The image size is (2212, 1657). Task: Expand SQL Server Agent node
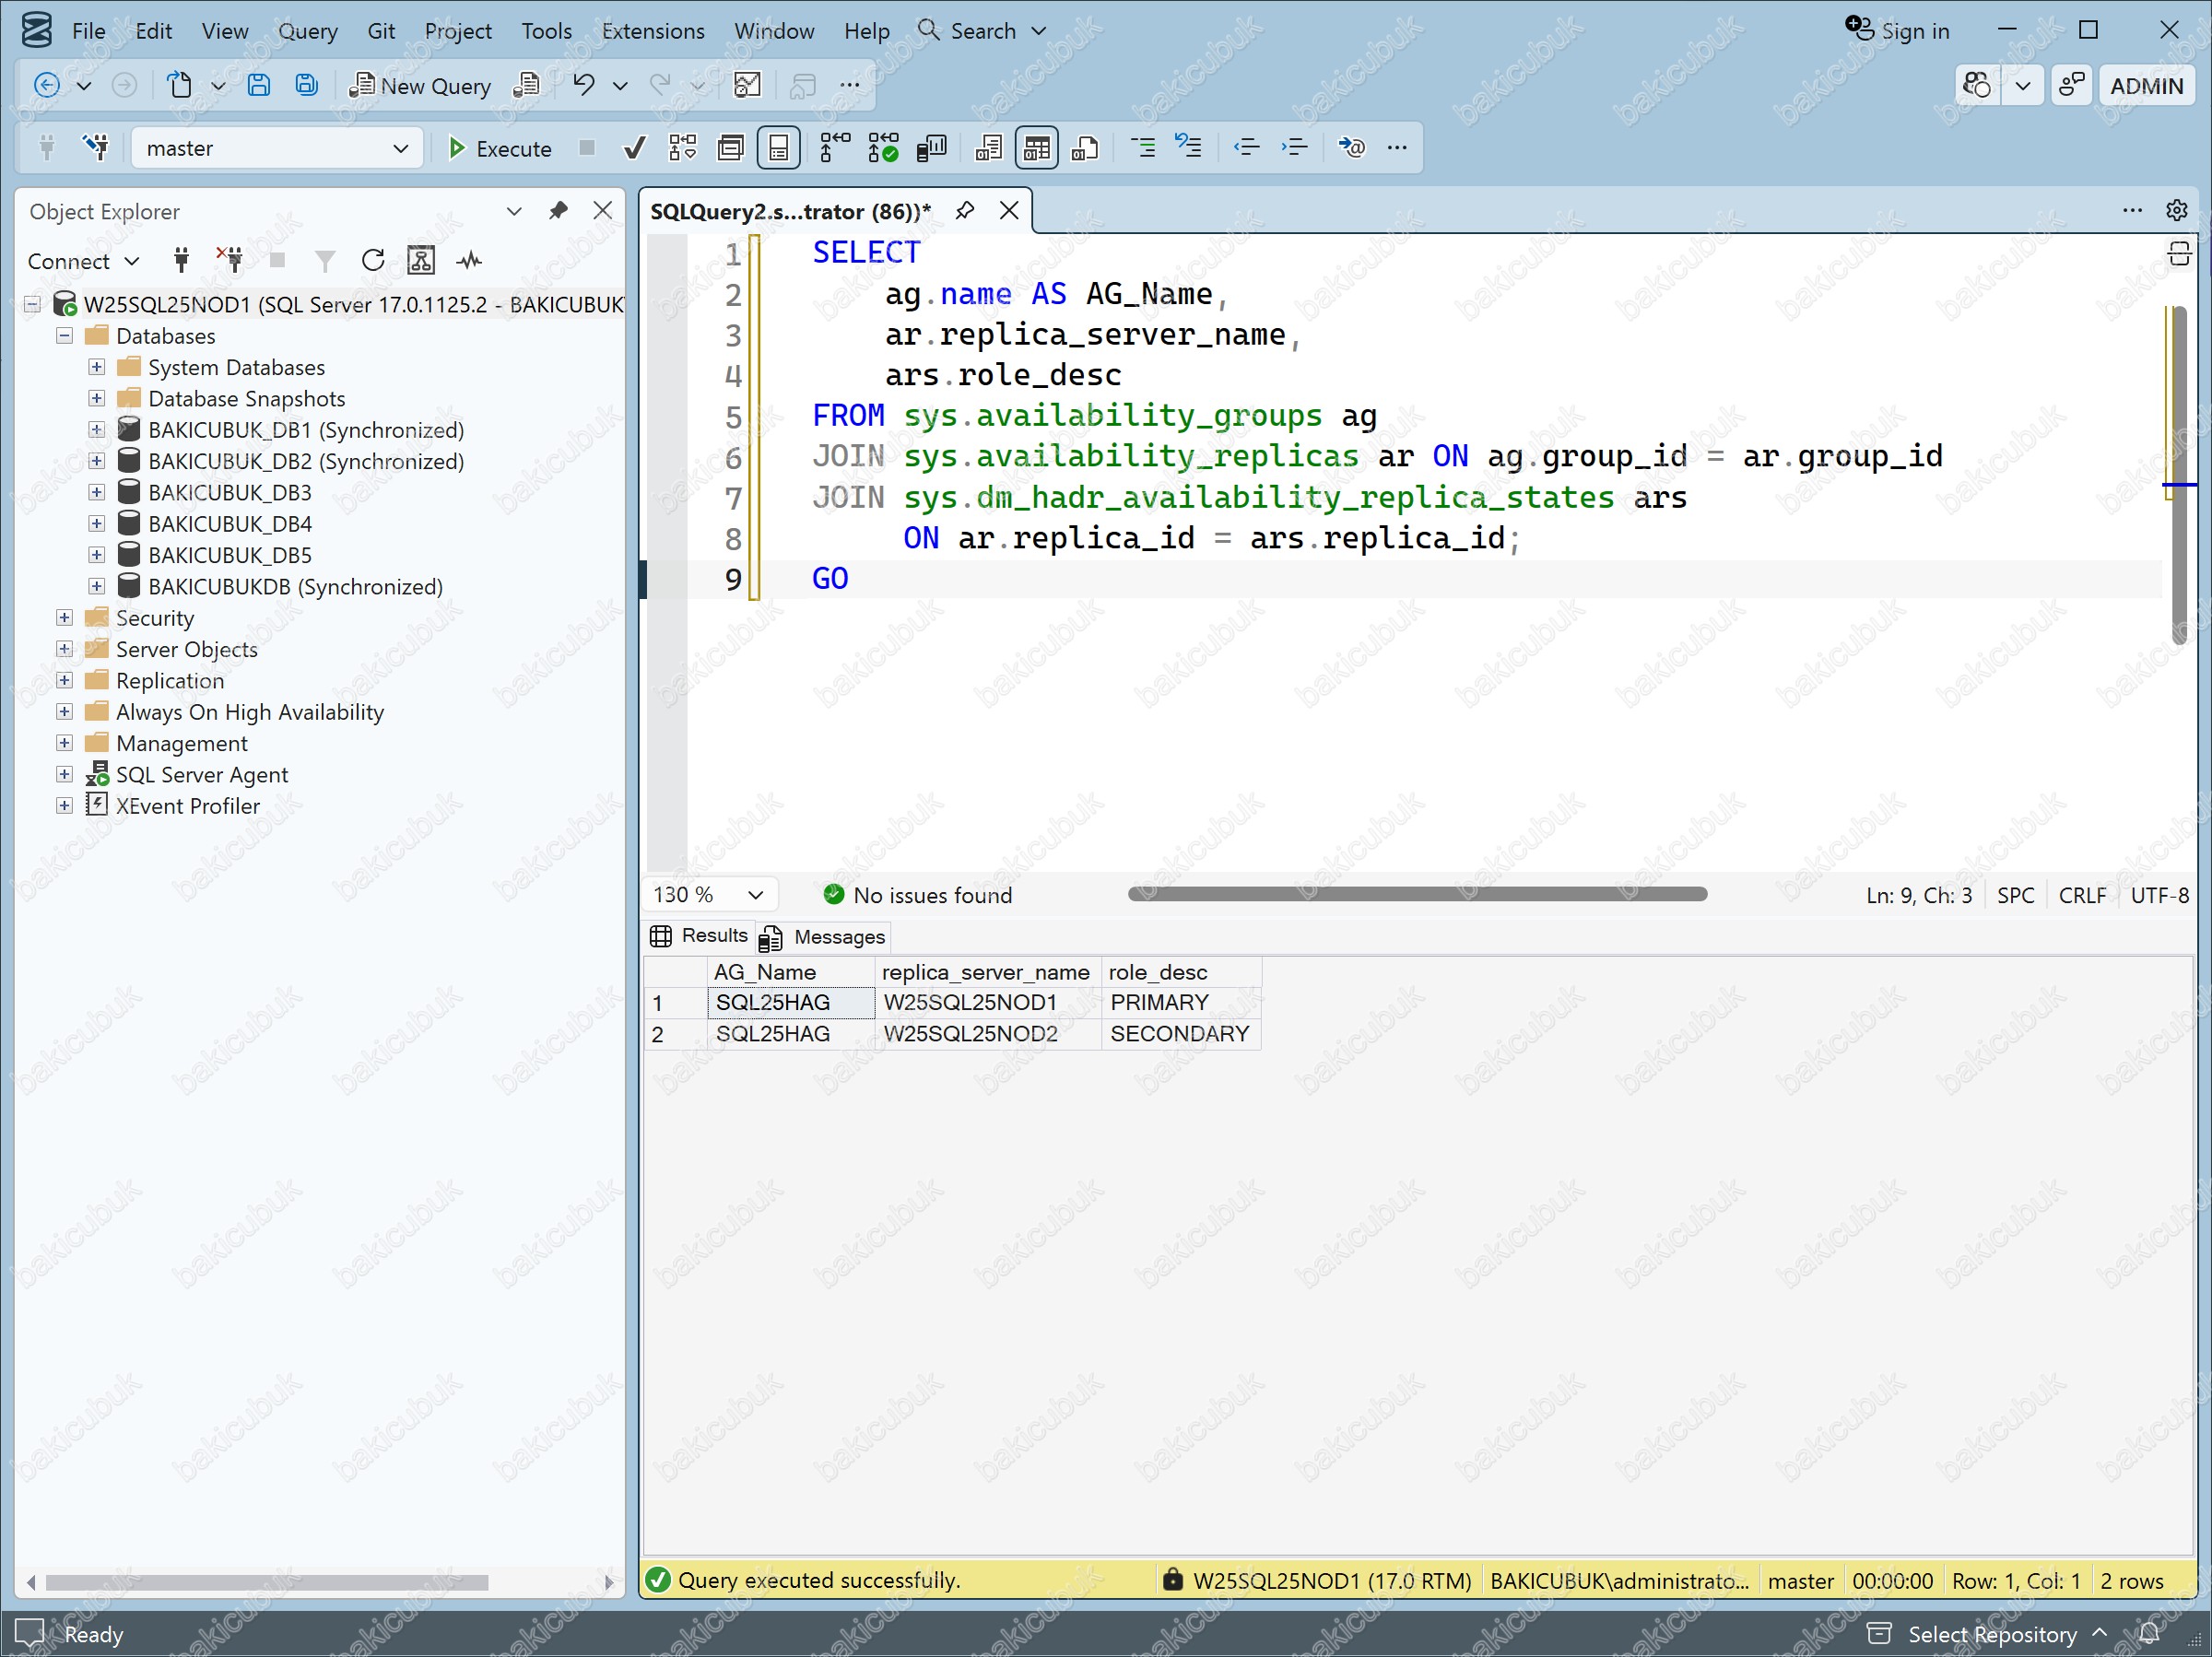click(x=65, y=774)
